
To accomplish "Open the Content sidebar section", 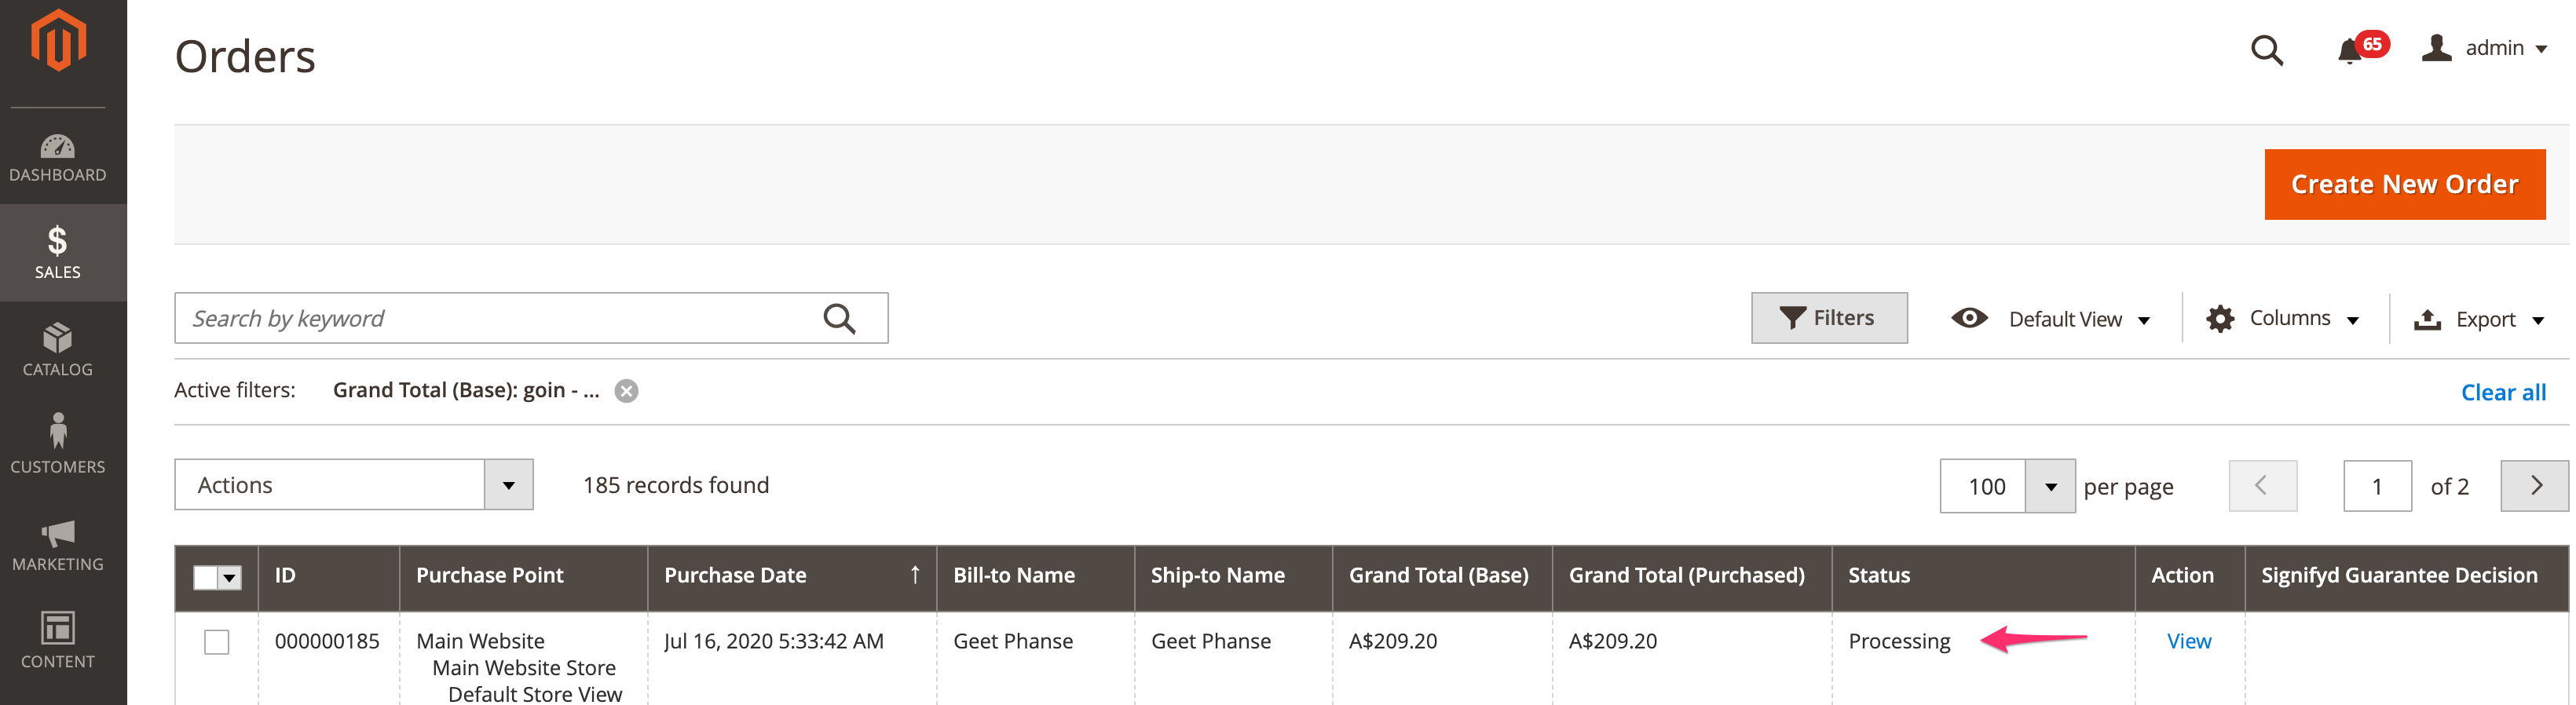I will tap(58, 640).
